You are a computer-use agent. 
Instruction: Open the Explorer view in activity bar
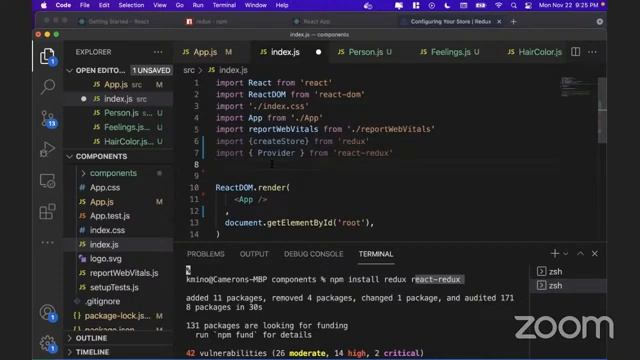coord(47,56)
